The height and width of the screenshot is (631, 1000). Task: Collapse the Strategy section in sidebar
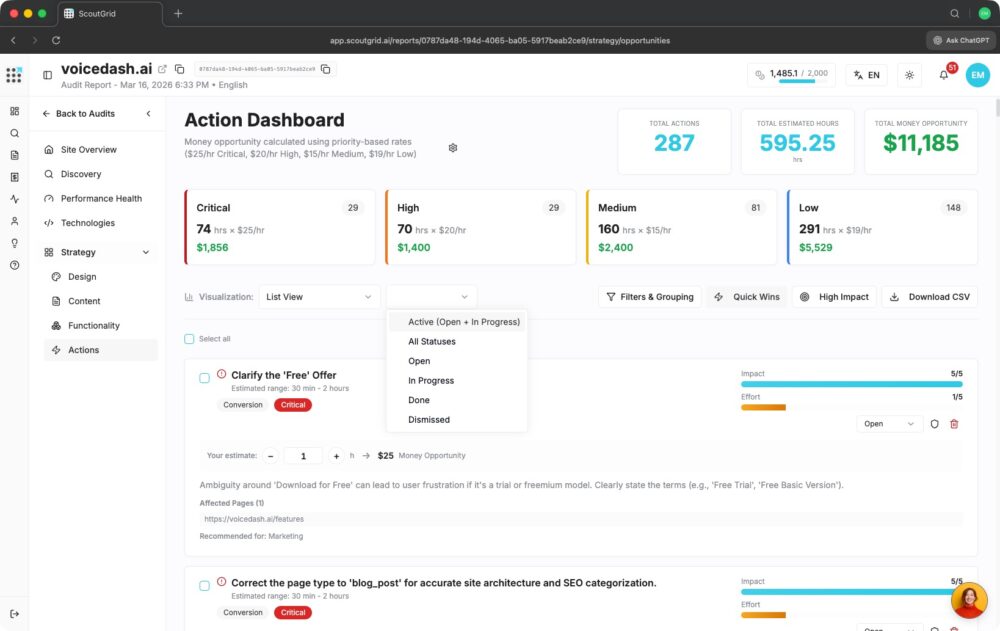point(146,252)
